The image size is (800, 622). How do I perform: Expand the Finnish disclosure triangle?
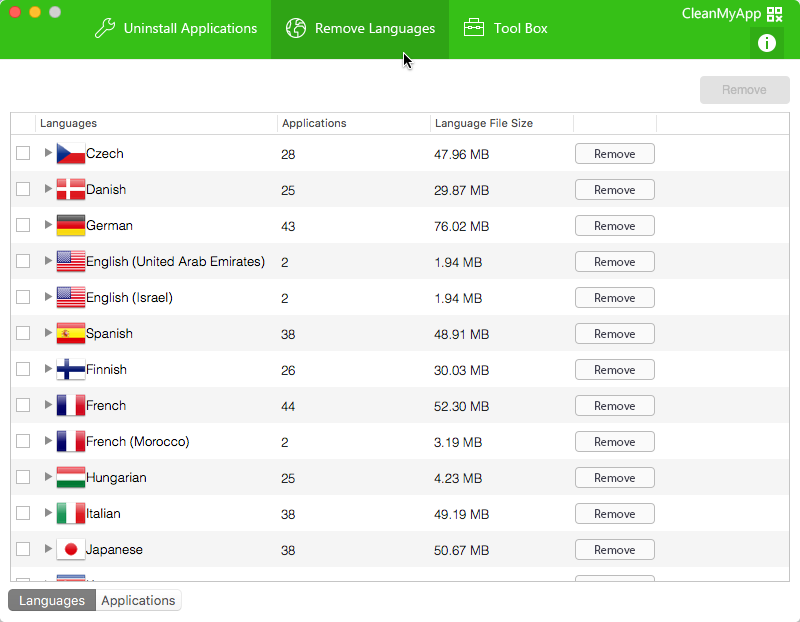point(48,370)
